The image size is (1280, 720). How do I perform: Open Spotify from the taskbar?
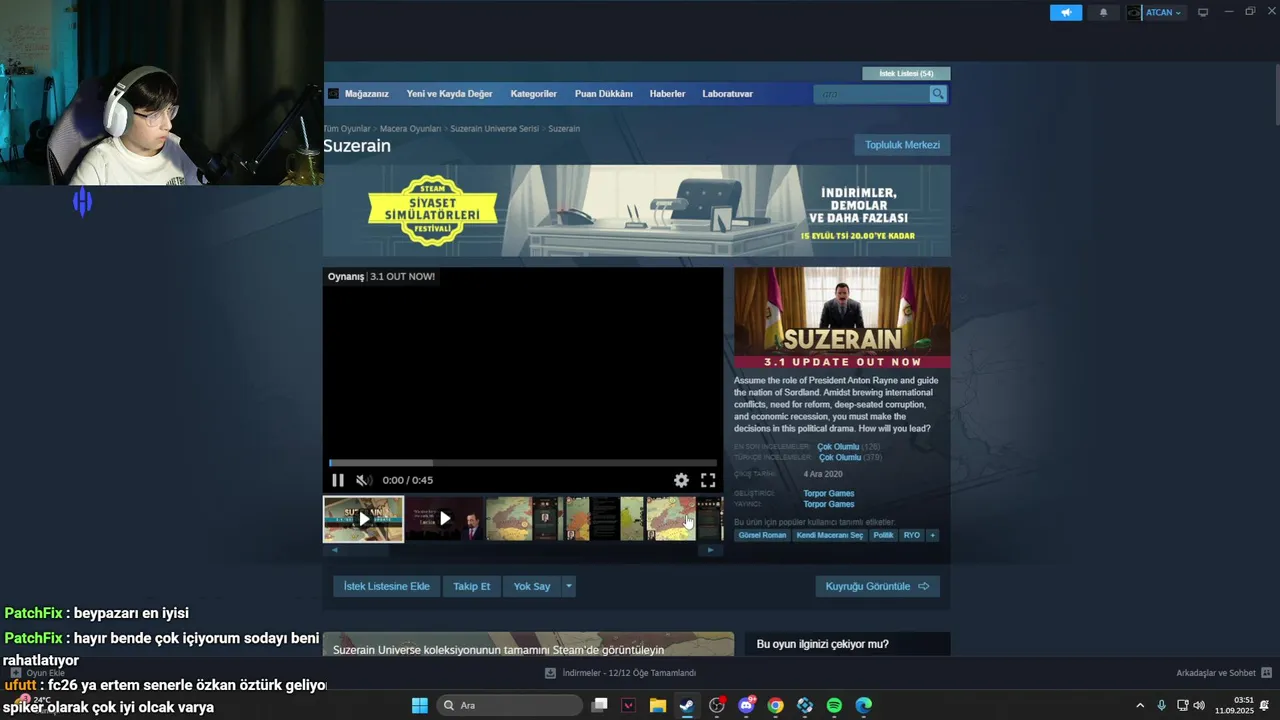(834, 705)
